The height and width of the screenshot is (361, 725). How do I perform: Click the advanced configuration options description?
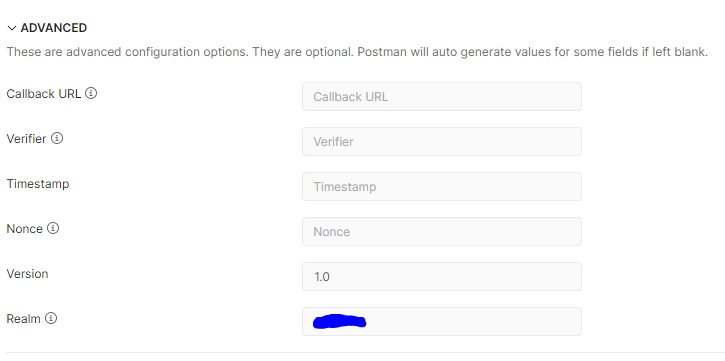pyautogui.click(x=357, y=52)
